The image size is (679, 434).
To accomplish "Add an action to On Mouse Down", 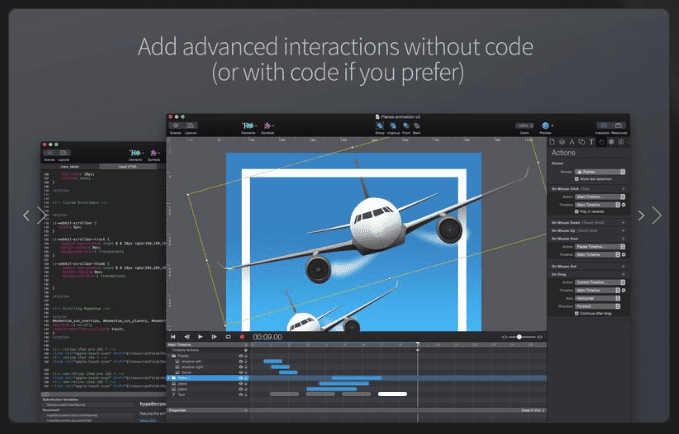I will [624, 223].
